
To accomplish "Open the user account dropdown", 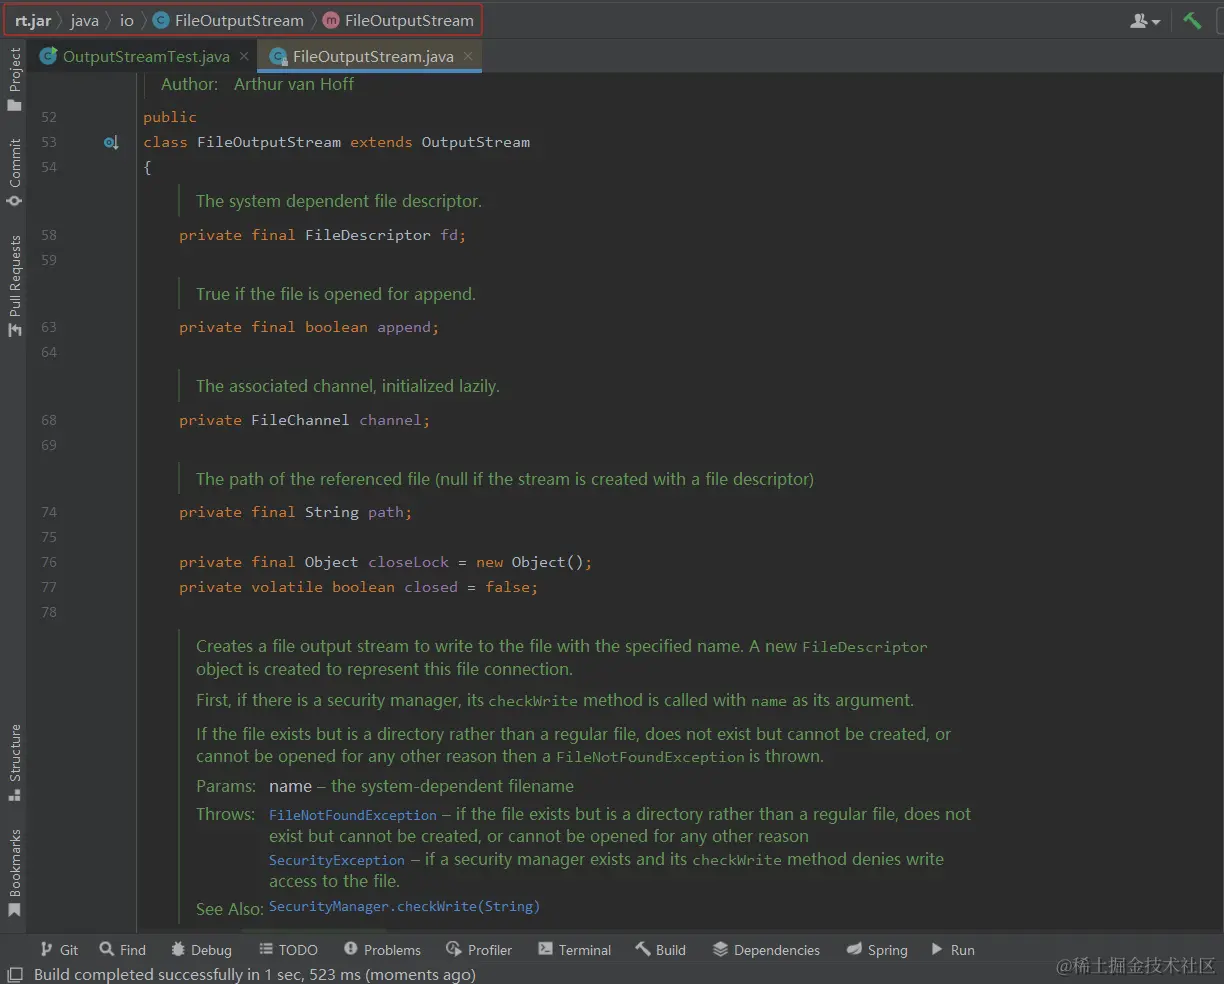I will [x=1145, y=20].
